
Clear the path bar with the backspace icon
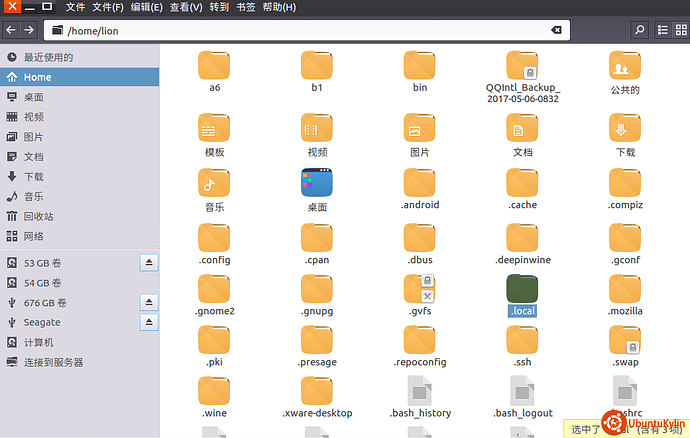coord(556,30)
